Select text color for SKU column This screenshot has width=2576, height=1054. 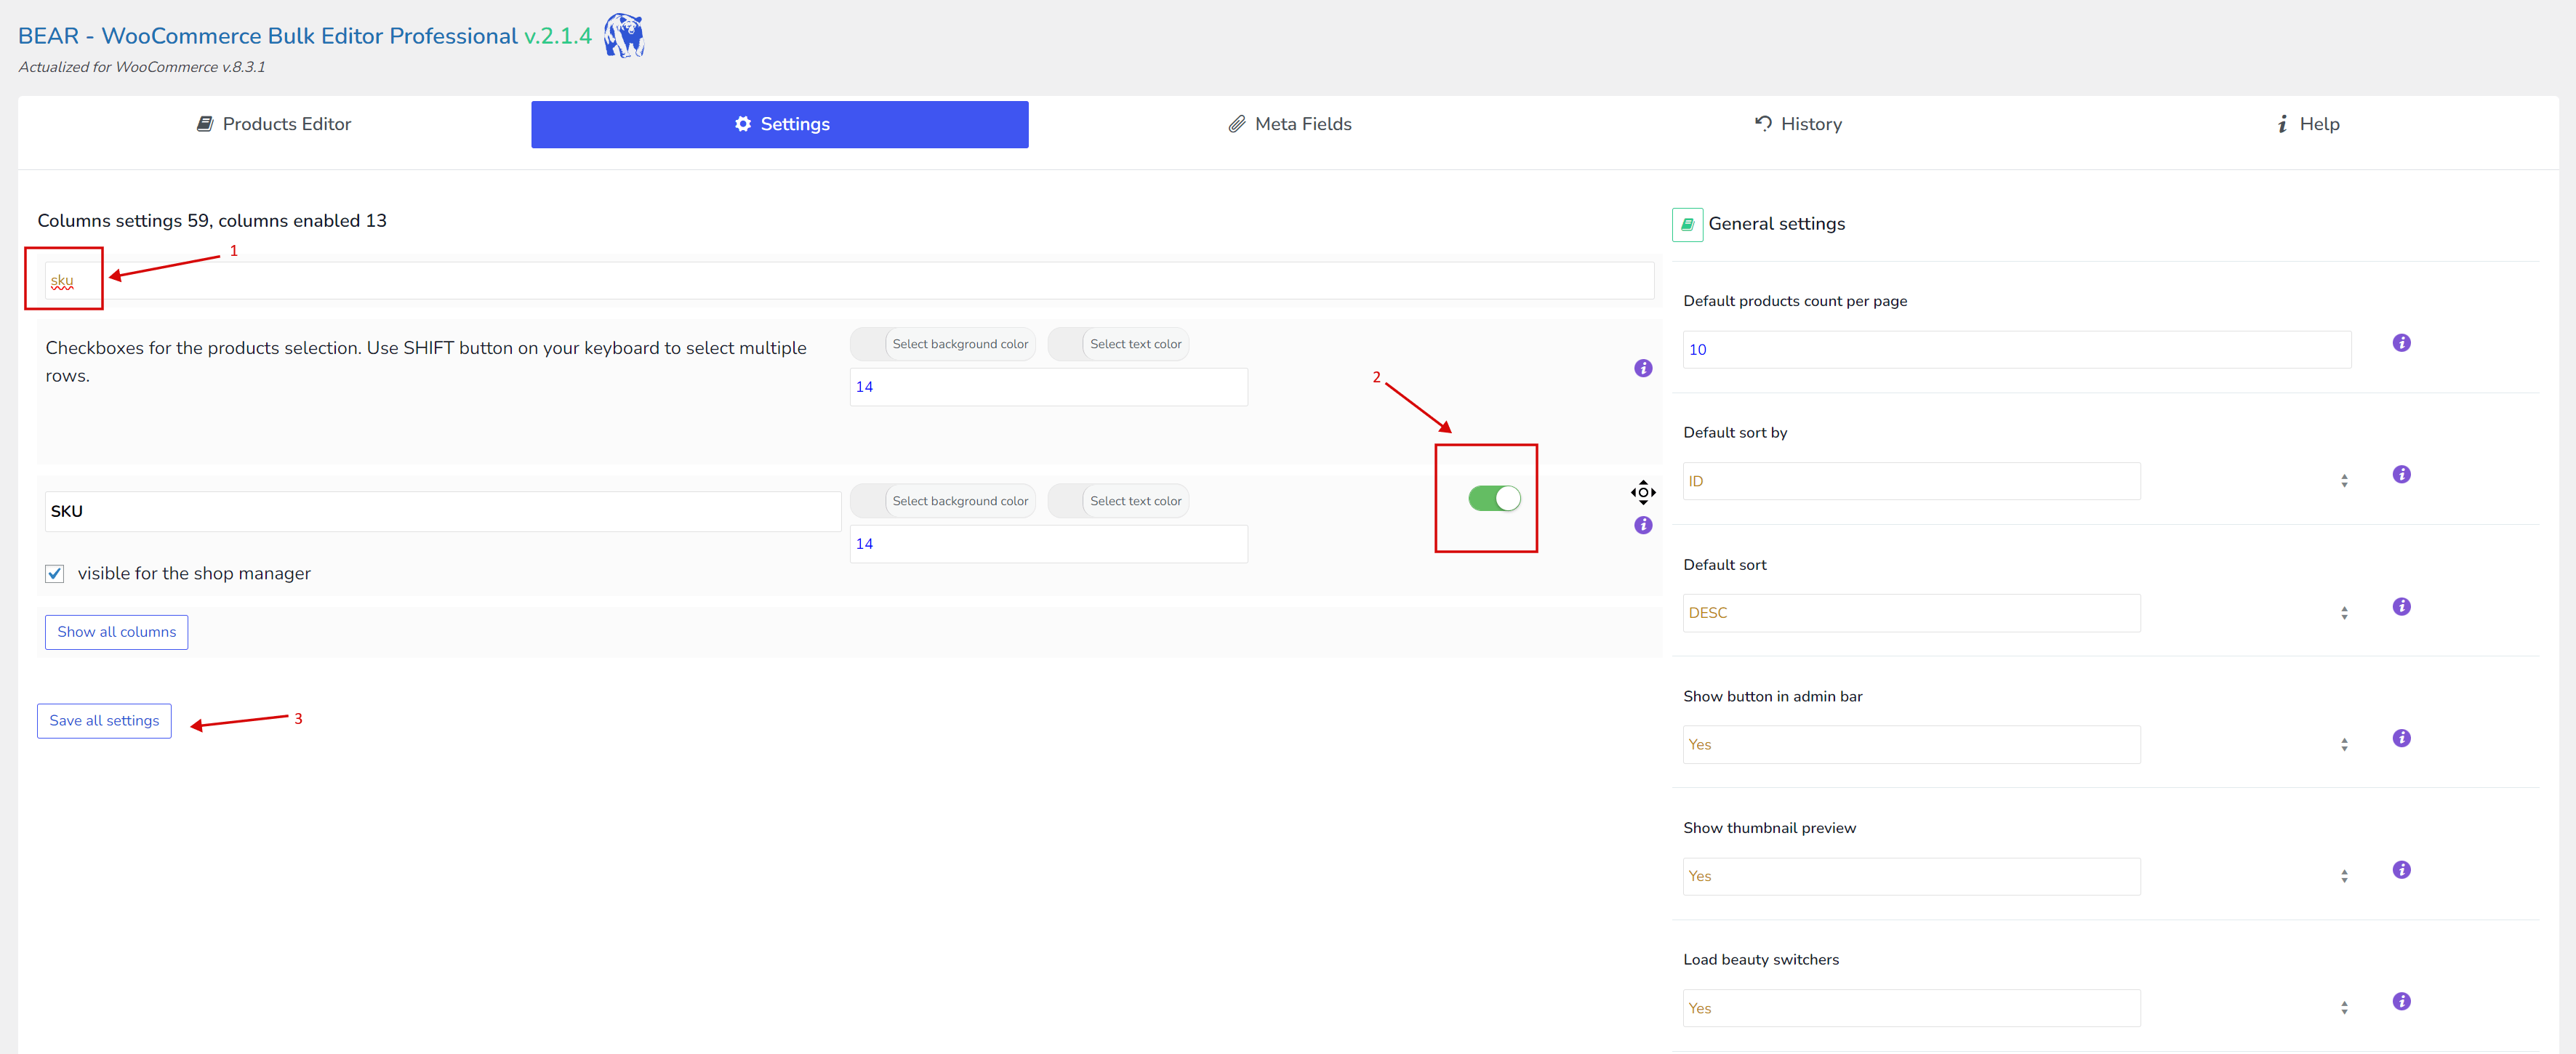(x=1118, y=501)
